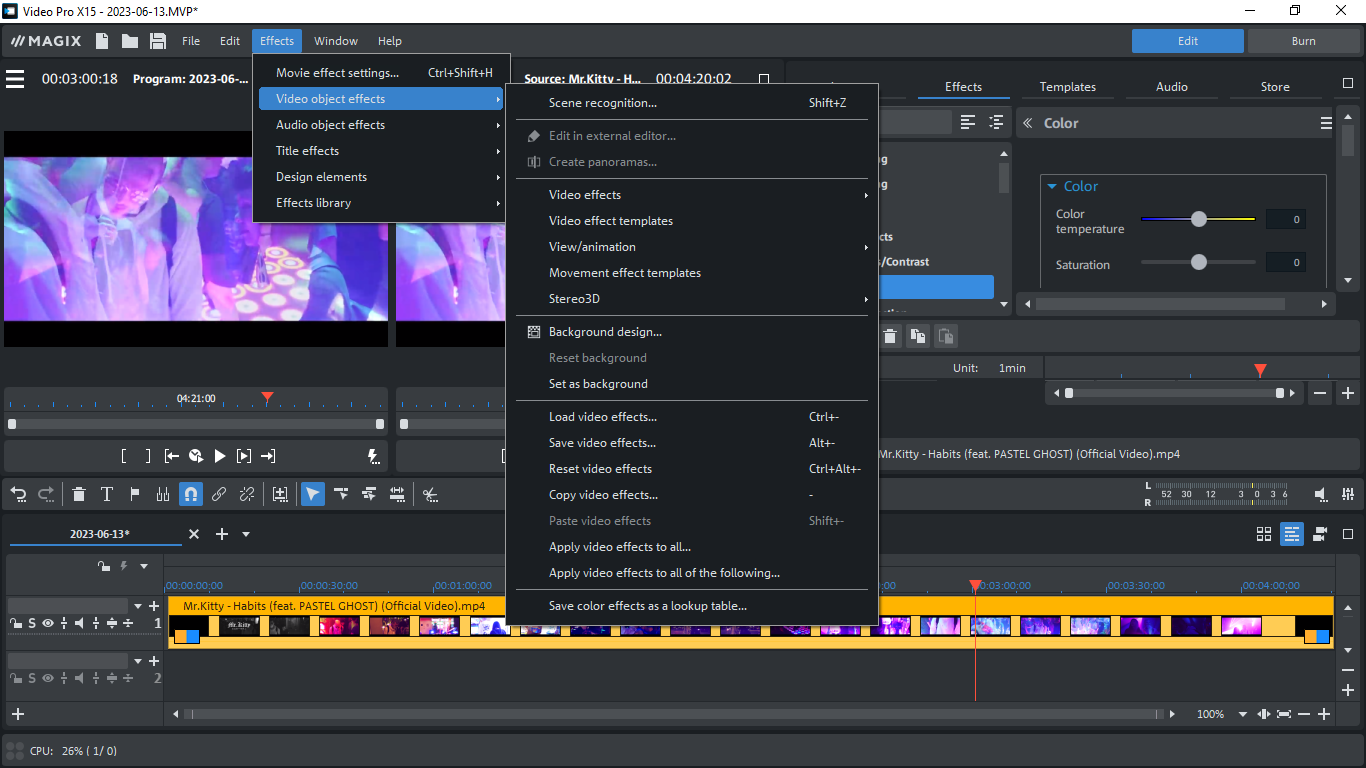This screenshot has width=1366, height=768.
Task: Choose Scene recognition from the menu
Action: 602,103
